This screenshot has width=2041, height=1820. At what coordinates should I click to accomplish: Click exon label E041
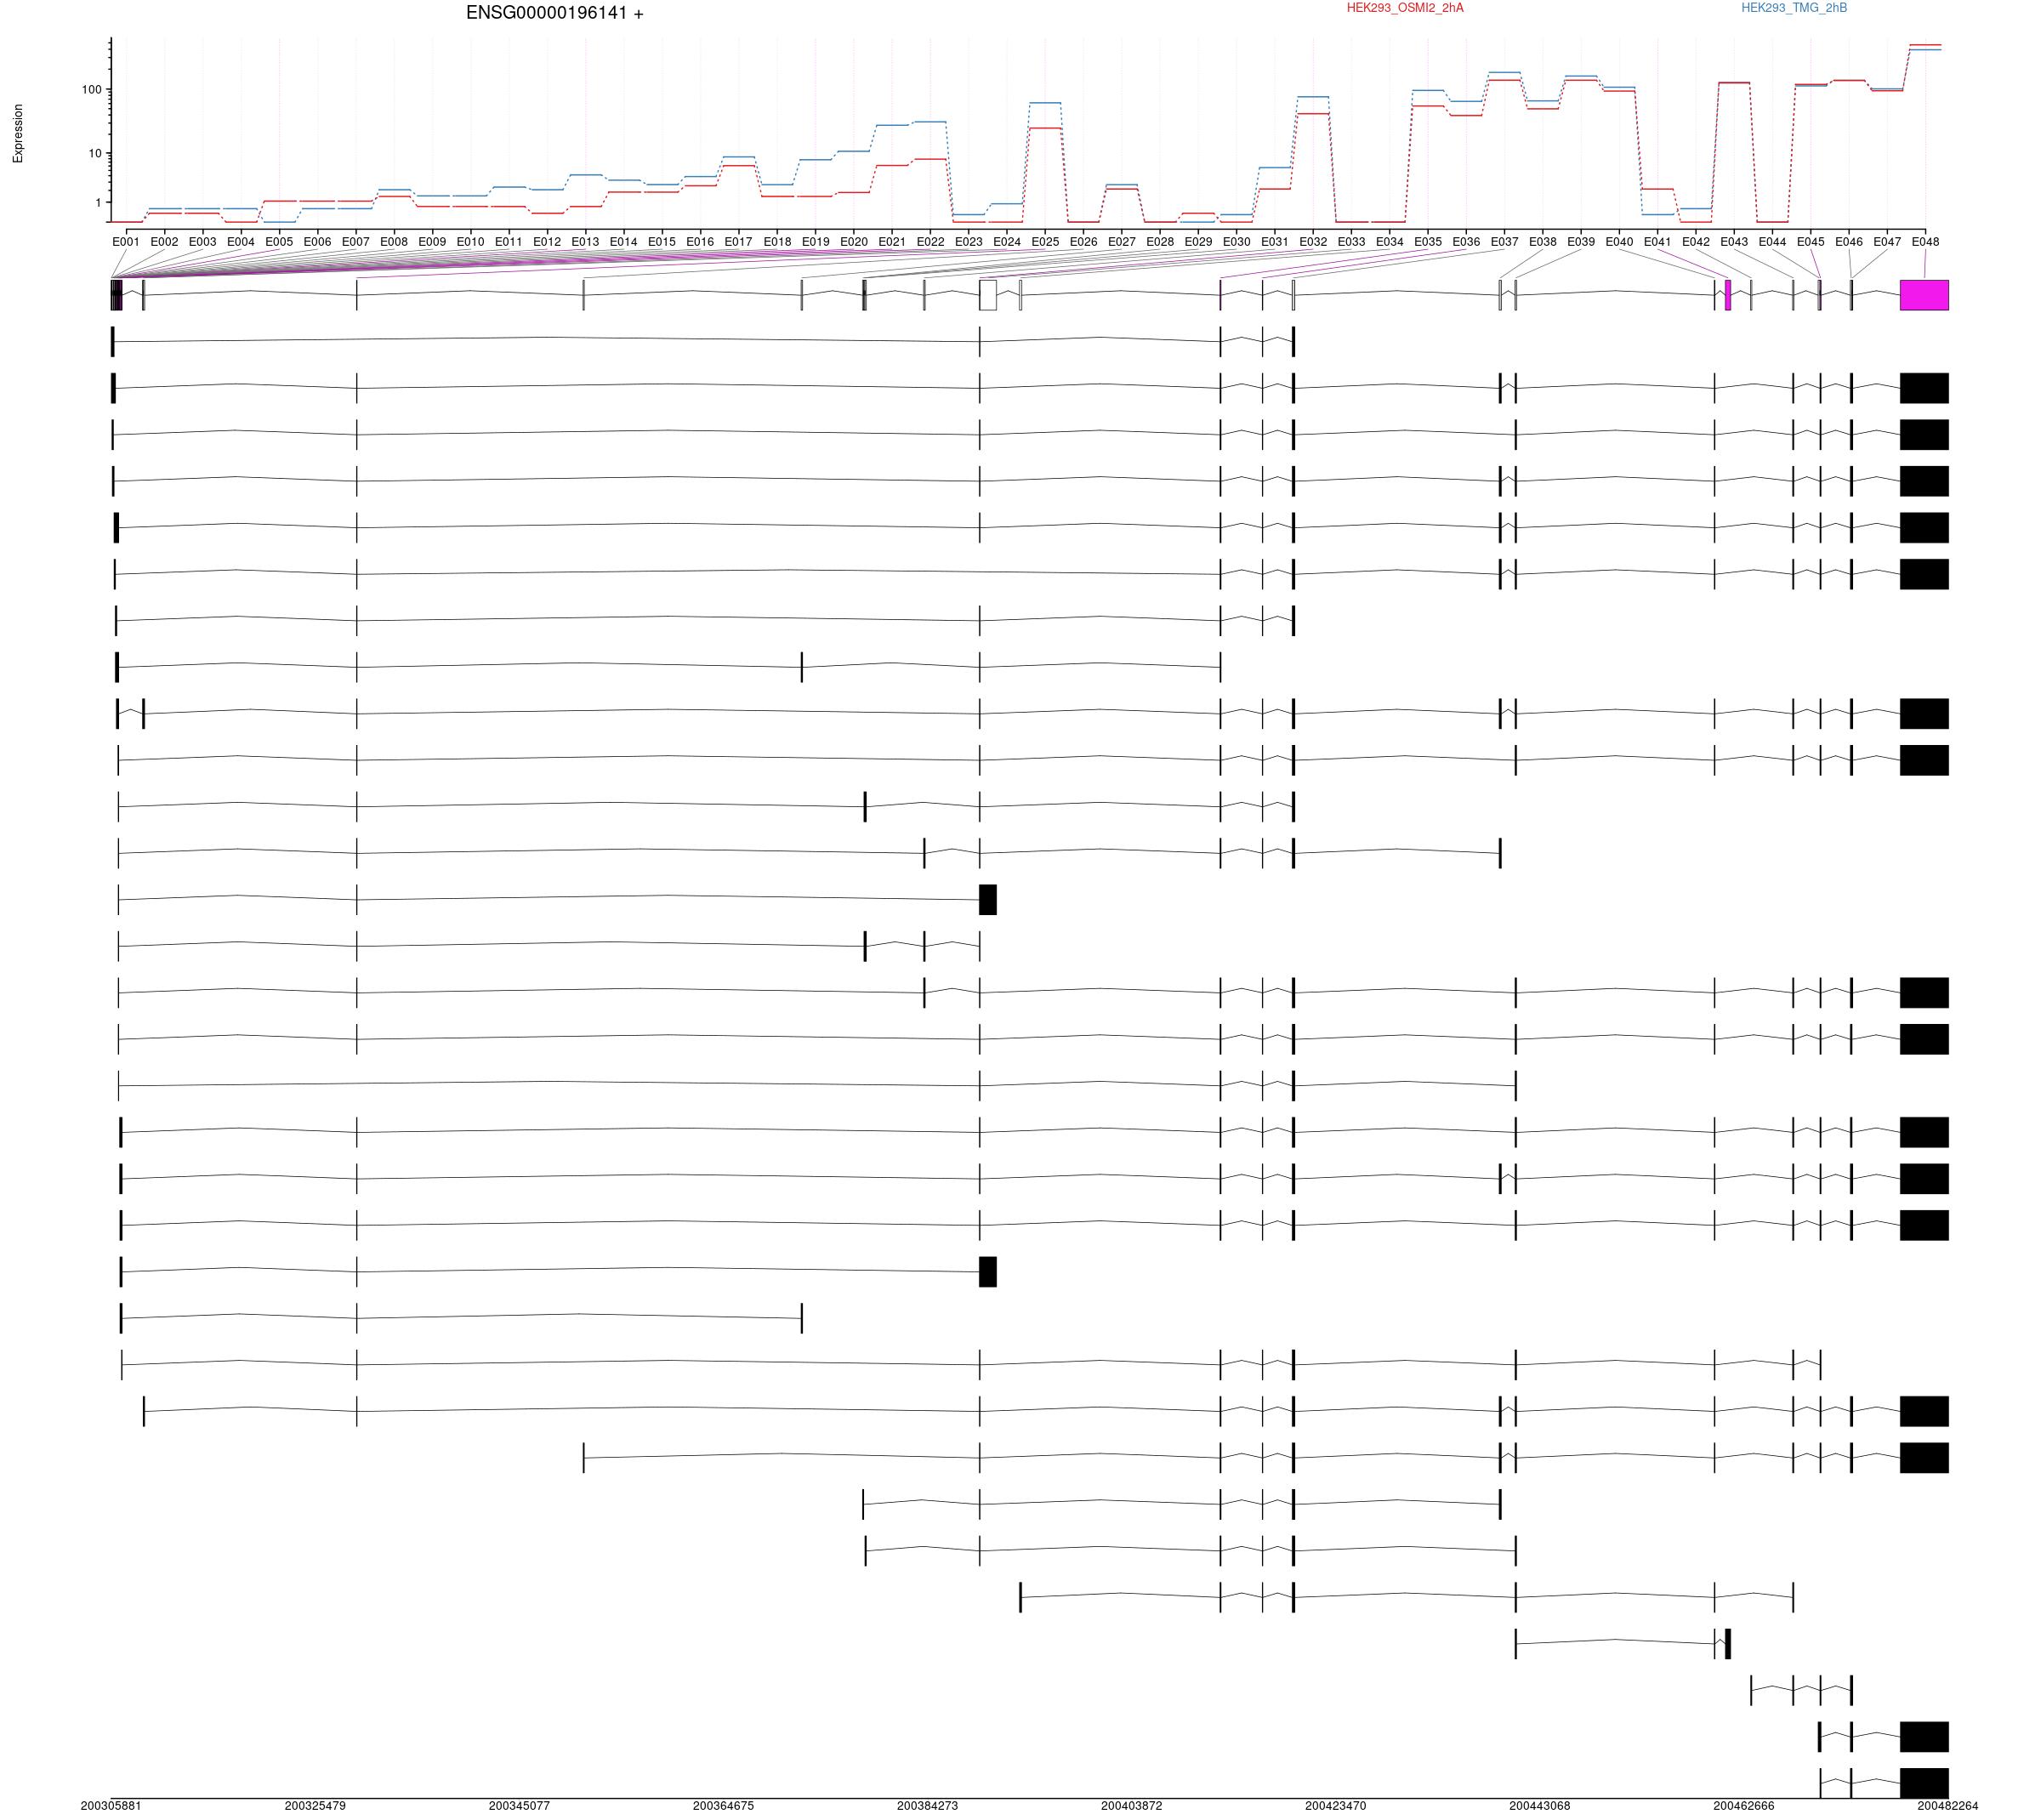pos(1657,242)
